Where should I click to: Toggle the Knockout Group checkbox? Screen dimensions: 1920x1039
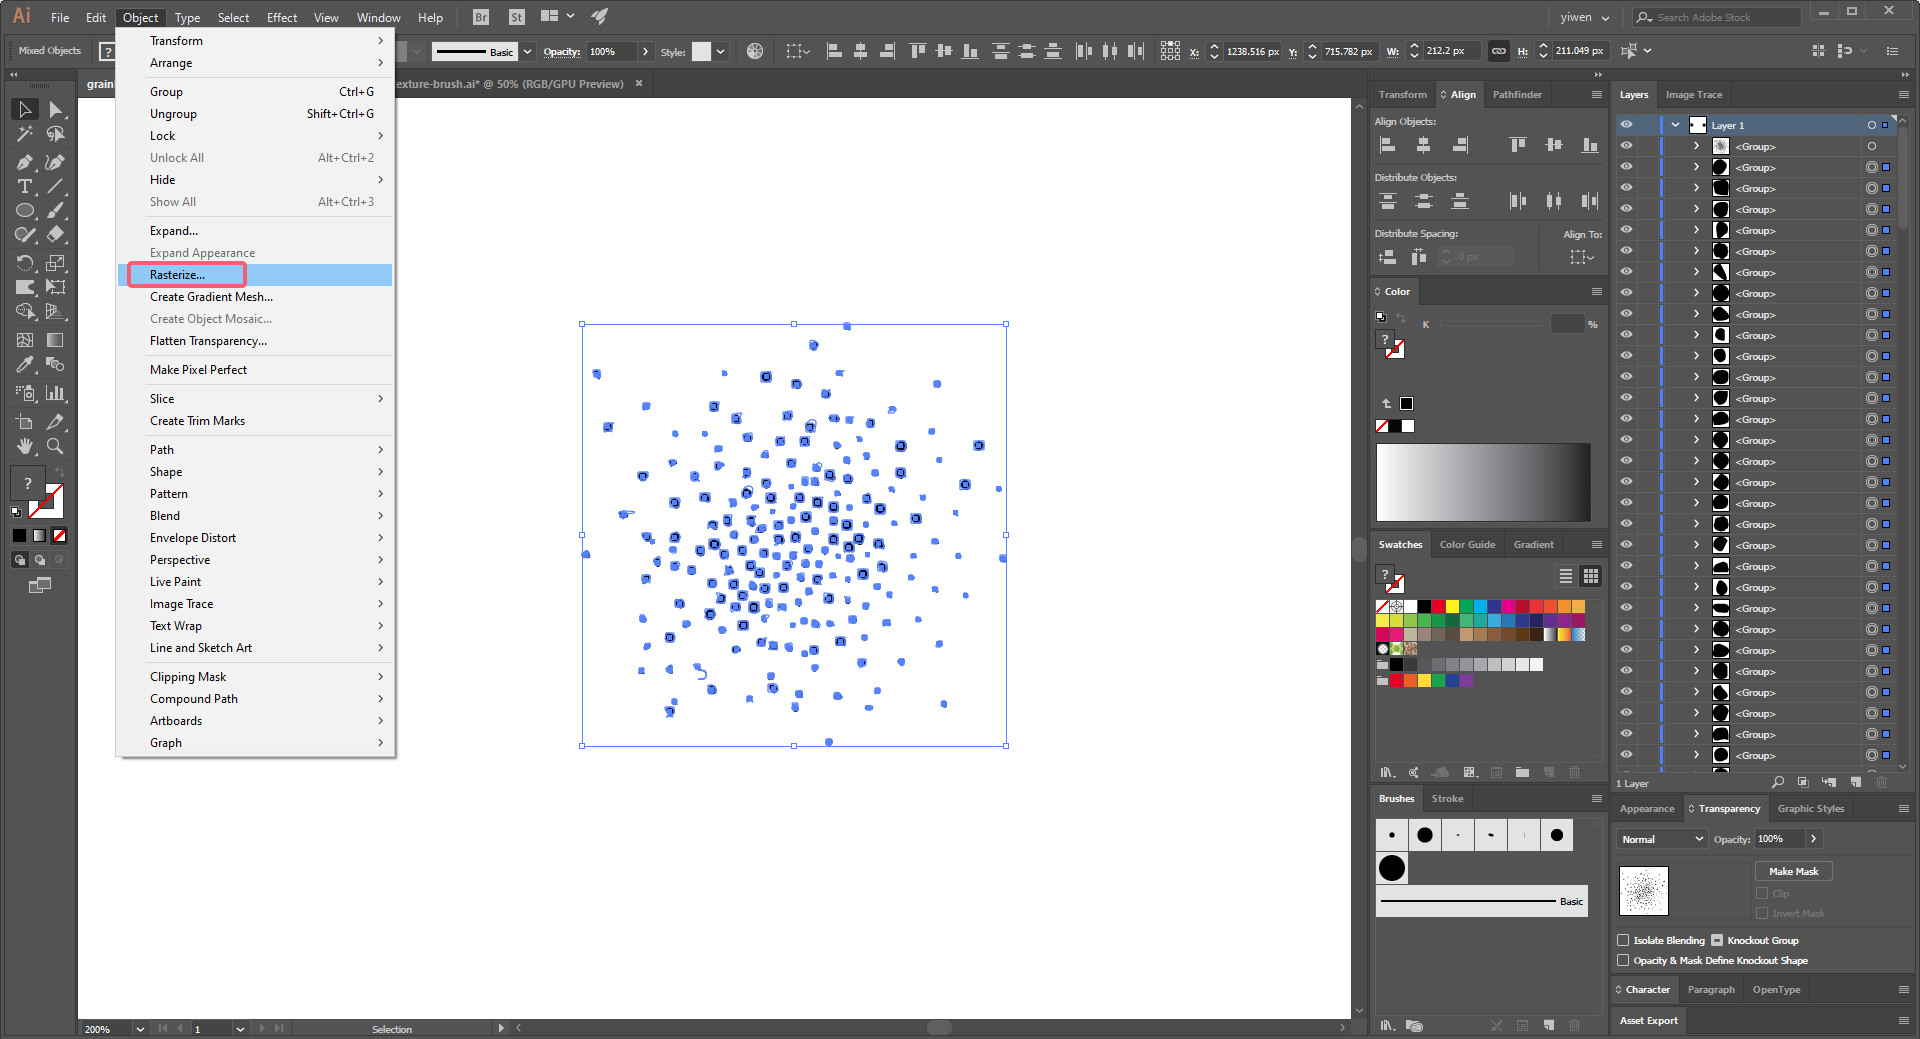[1717, 940]
